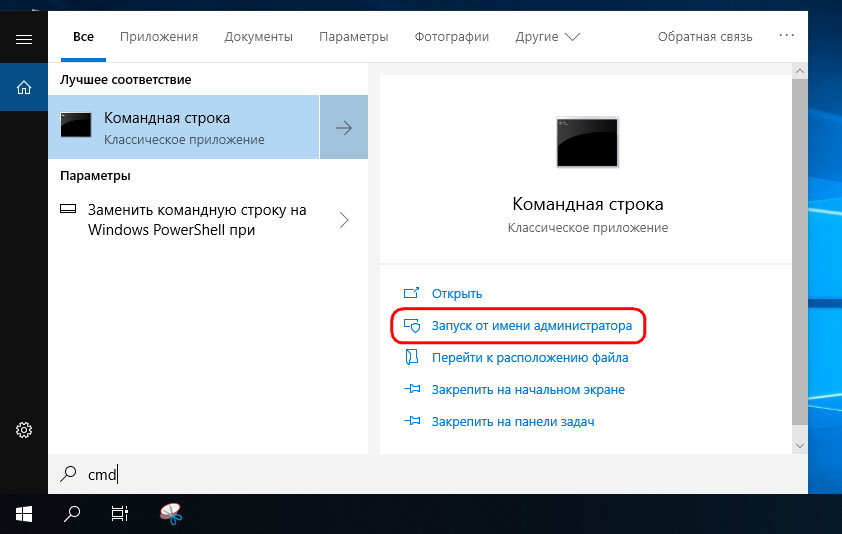Launch the Snipping Tool taskbar icon
The height and width of the screenshot is (534, 842).
(x=170, y=514)
